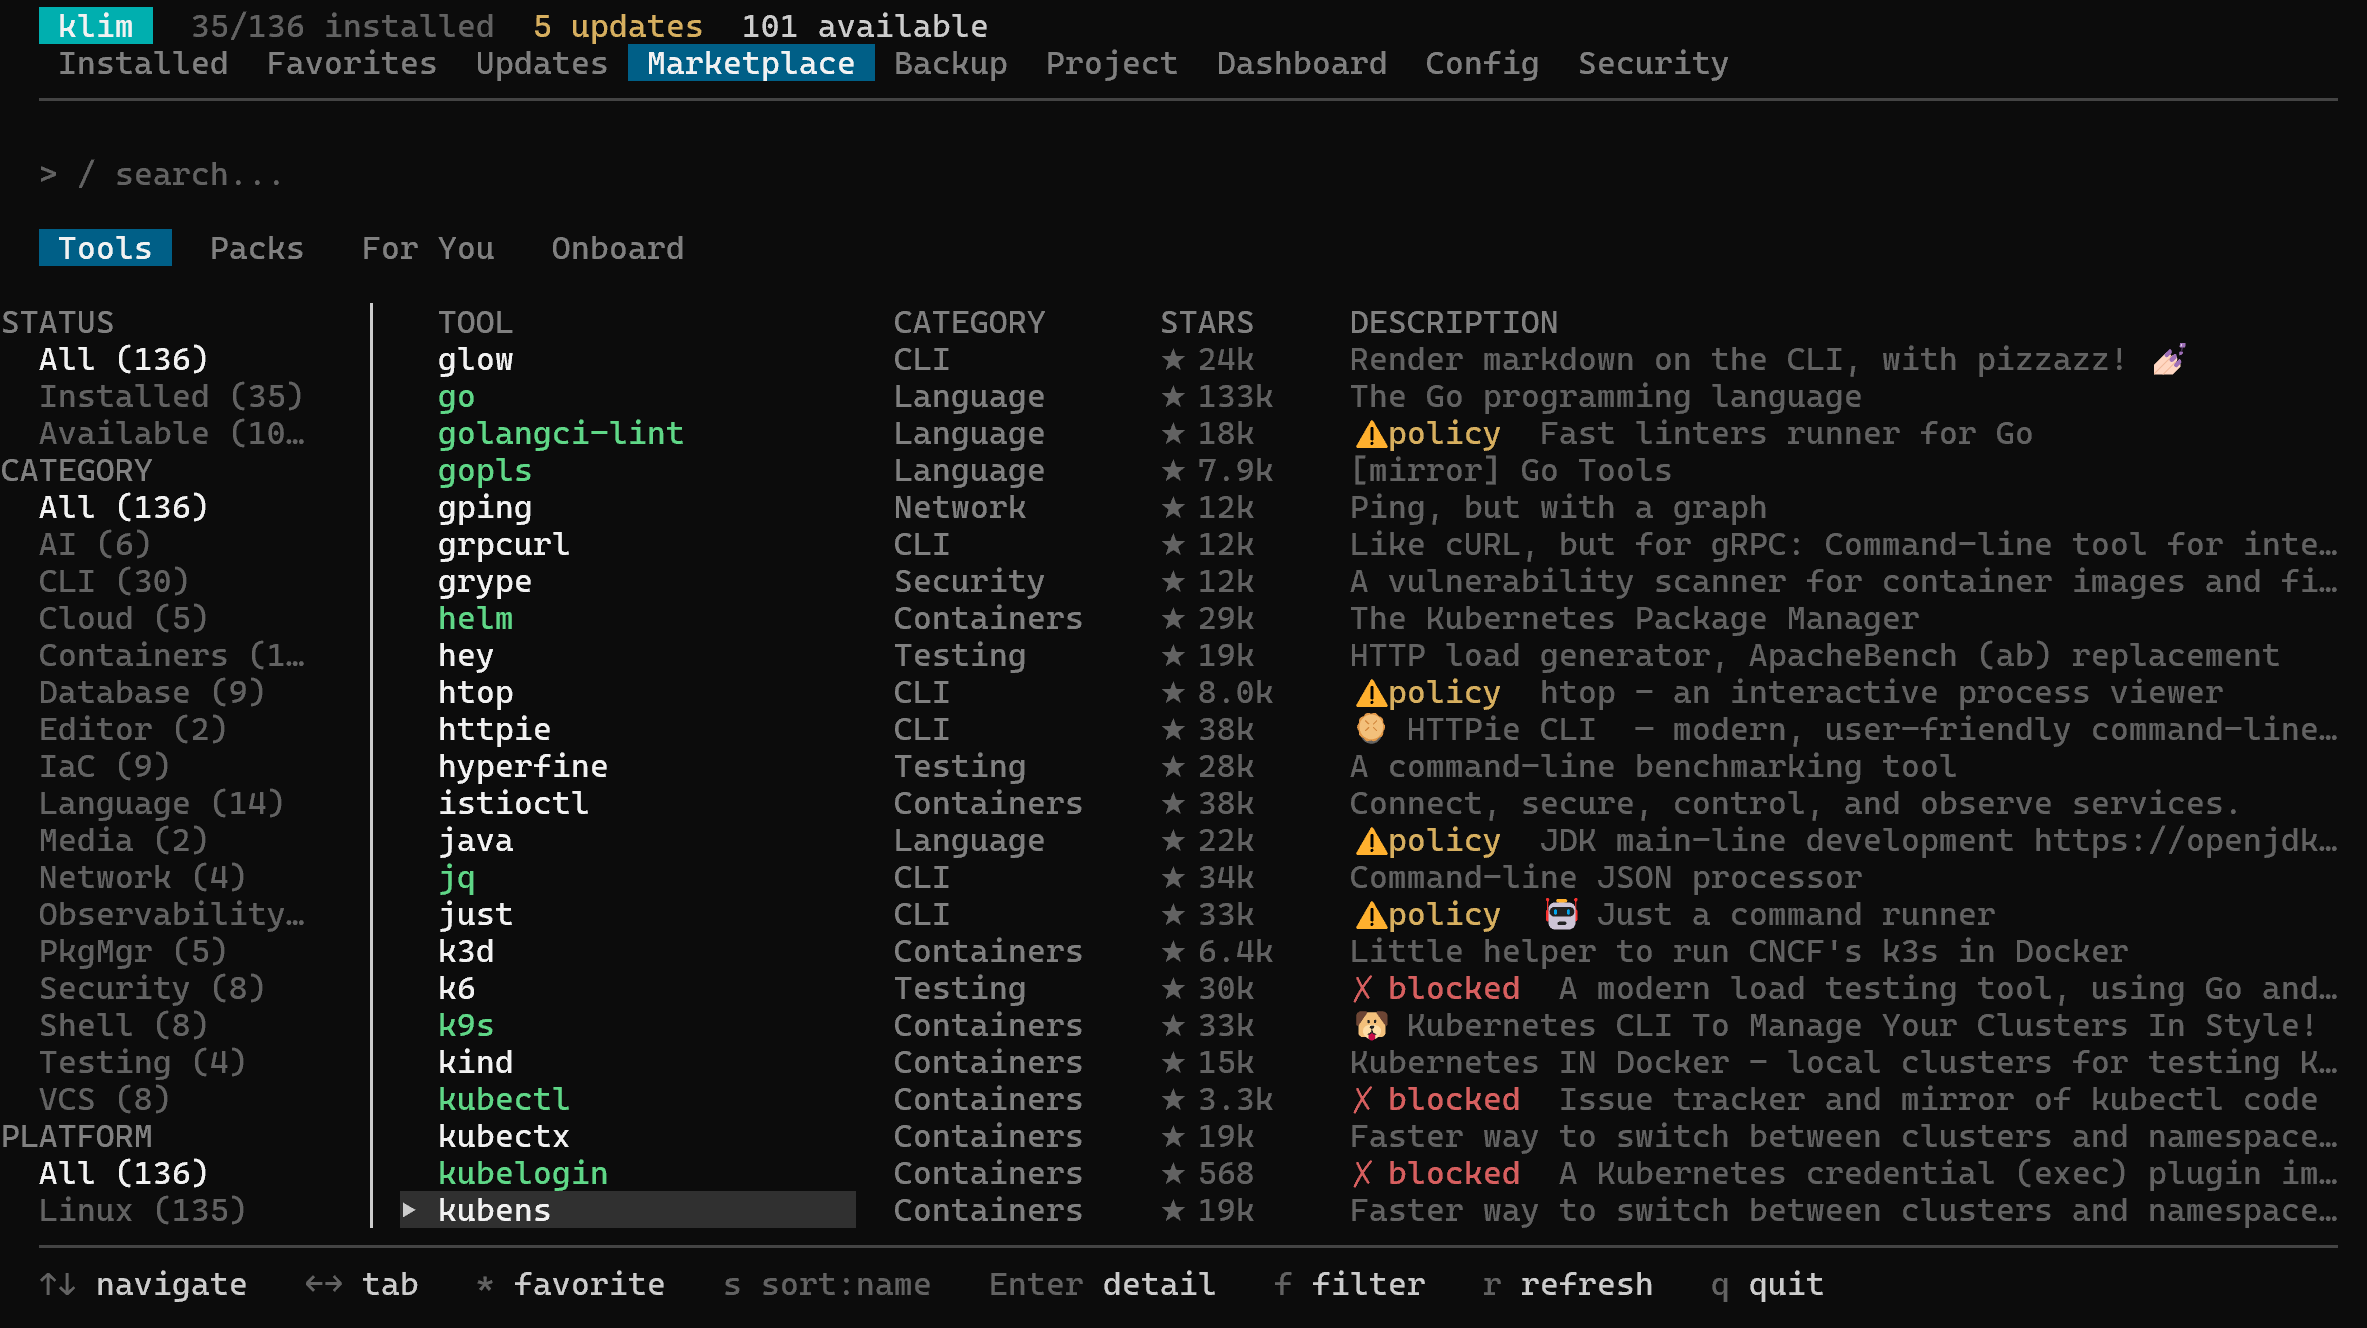Click the search input field
The image size is (2367, 1328).
click(x=1188, y=174)
